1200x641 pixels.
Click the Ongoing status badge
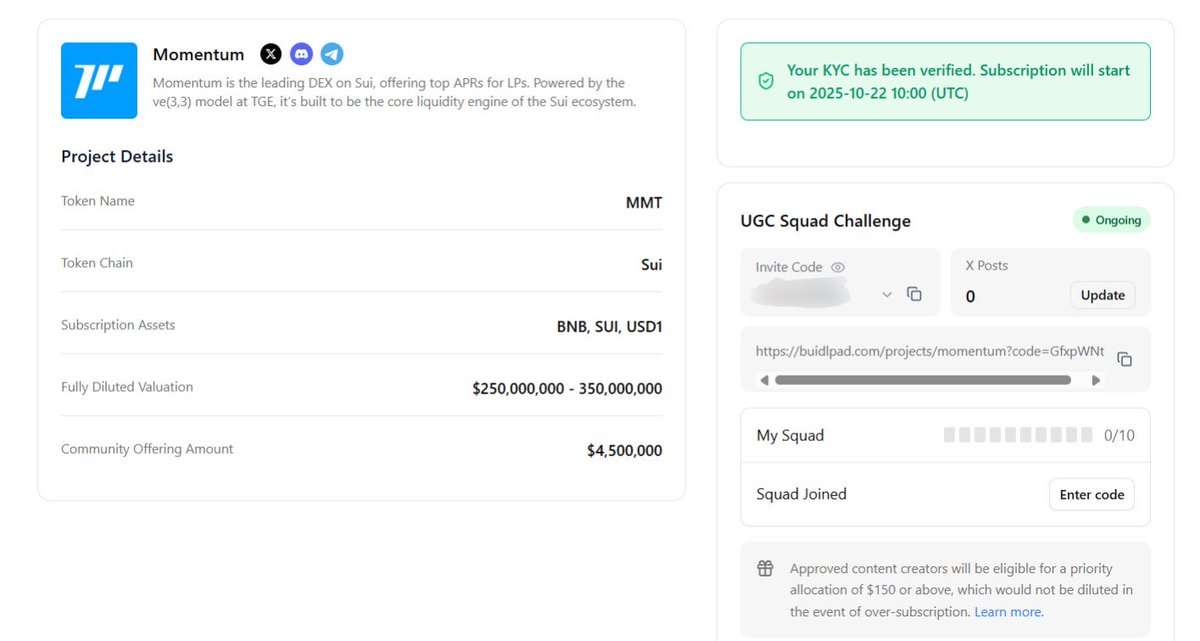pyautogui.click(x=1111, y=220)
